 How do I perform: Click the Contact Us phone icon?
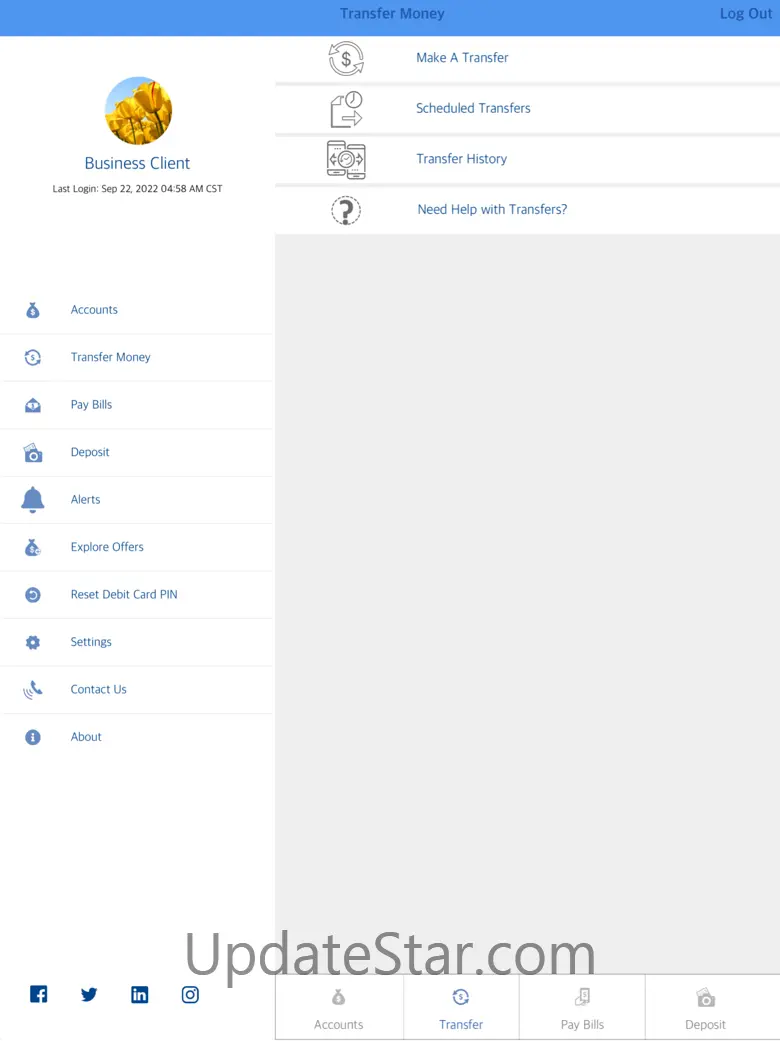pyautogui.click(x=33, y=690)
